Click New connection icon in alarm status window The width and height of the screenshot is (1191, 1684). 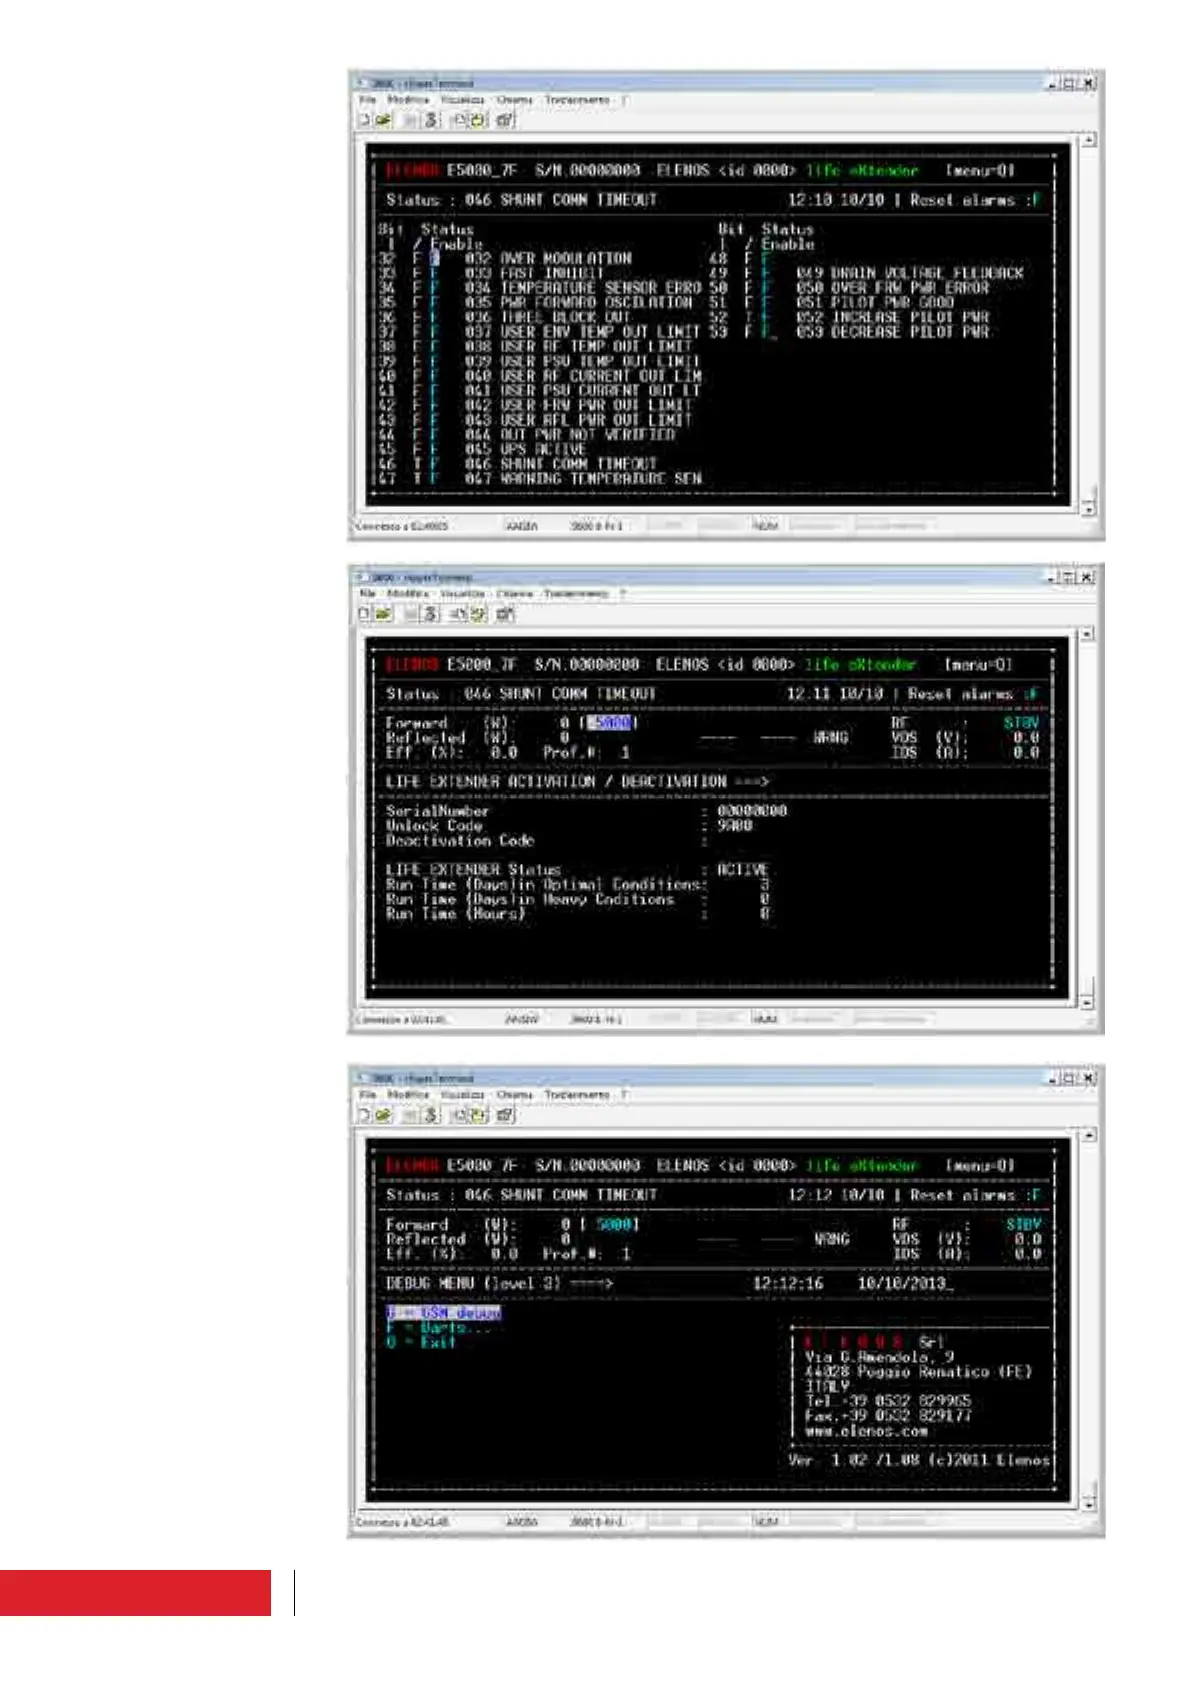pos(365,120)
